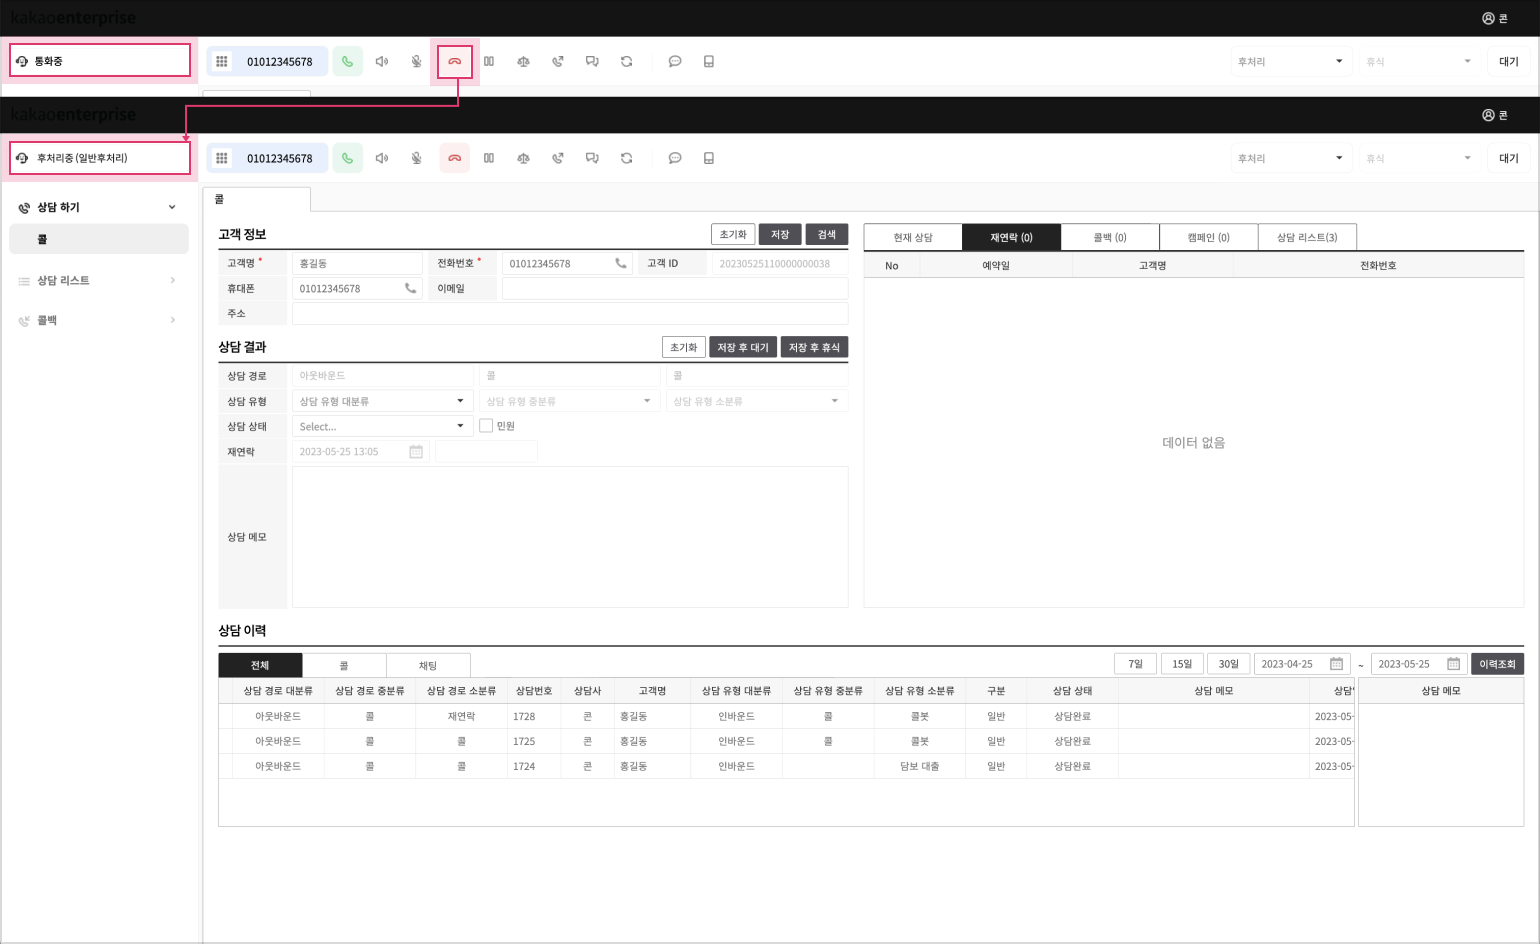Click the phone icon in 휴대폰 field
1540x944 pixels.
[x=410, y=288]
